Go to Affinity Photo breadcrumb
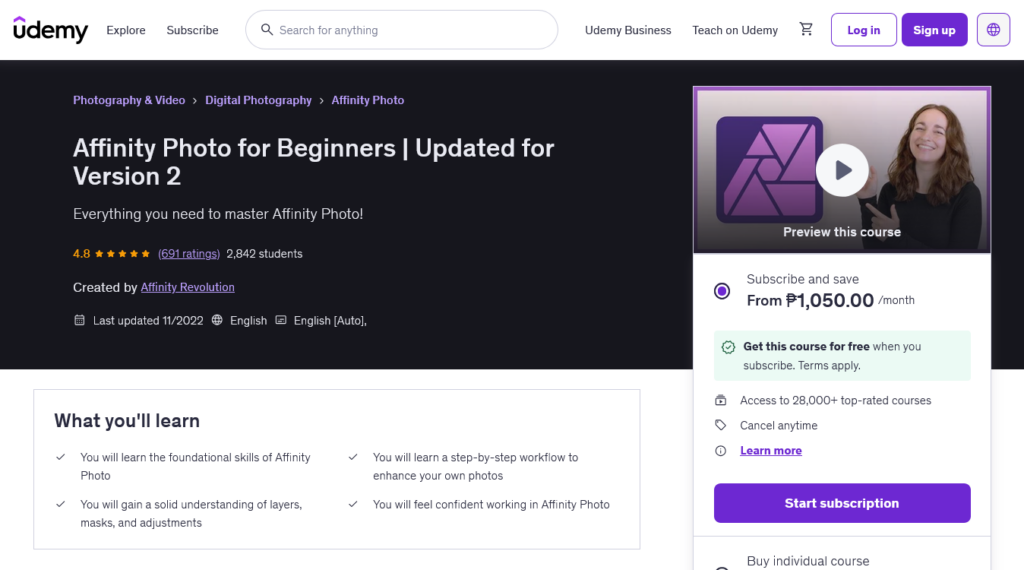Image resolution: width=1024 pixels, height=570 pixels. [x=368, y=100]
